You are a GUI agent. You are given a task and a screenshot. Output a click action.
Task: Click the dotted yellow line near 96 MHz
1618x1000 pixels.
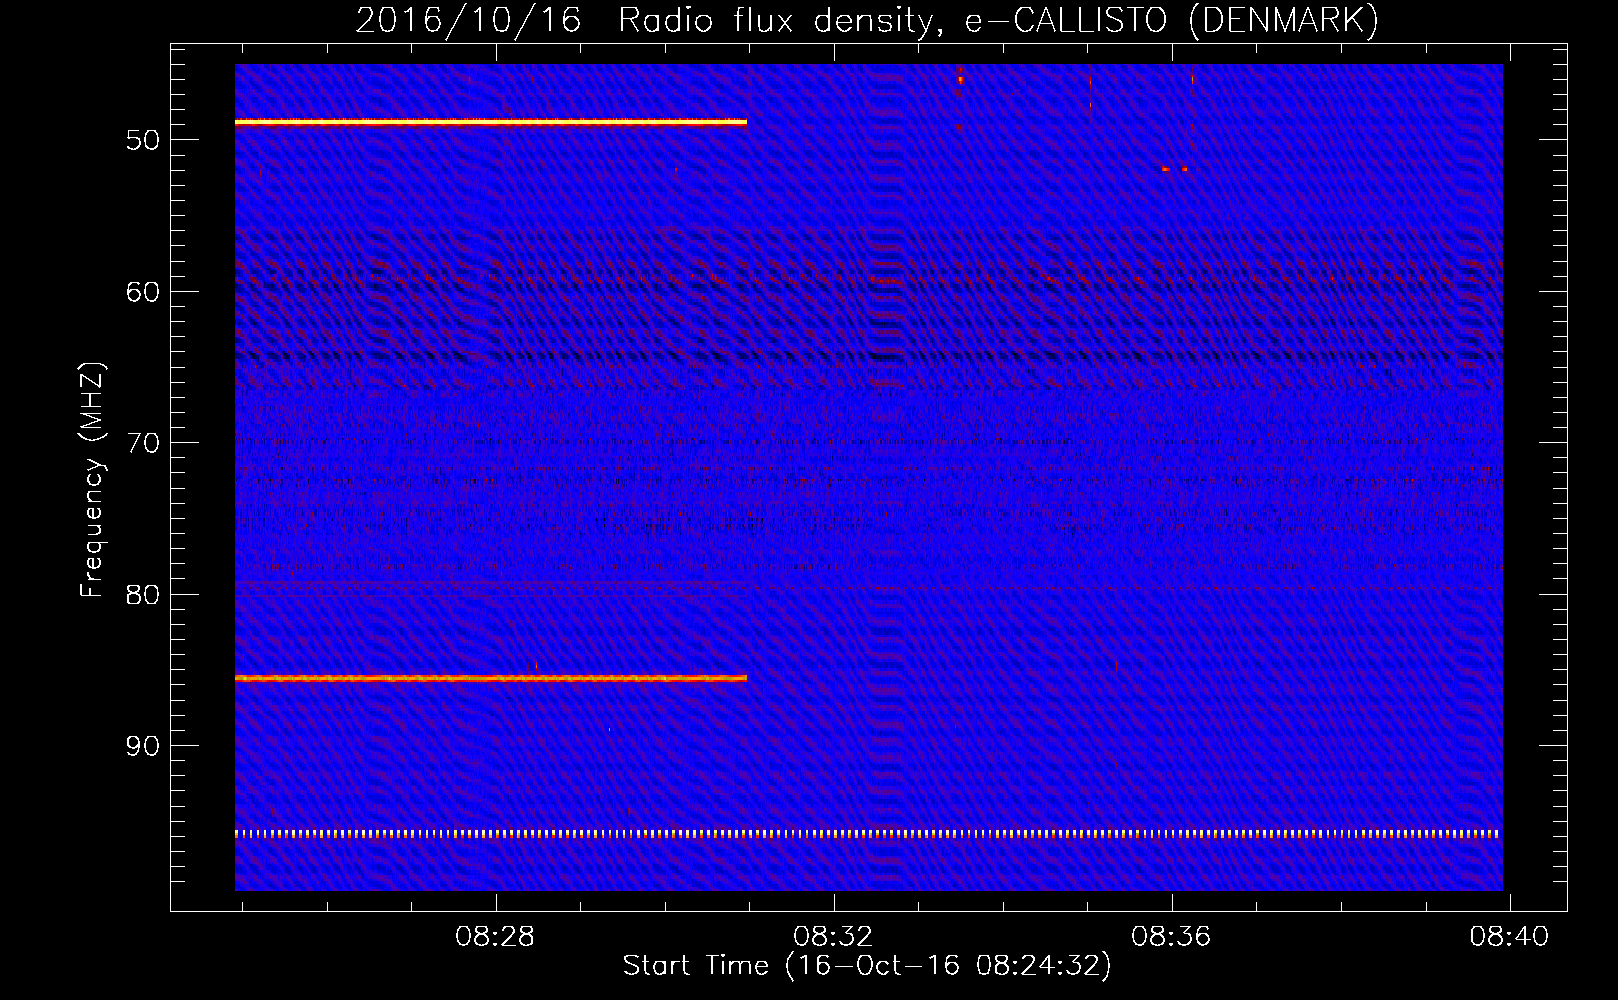point(868,833)
